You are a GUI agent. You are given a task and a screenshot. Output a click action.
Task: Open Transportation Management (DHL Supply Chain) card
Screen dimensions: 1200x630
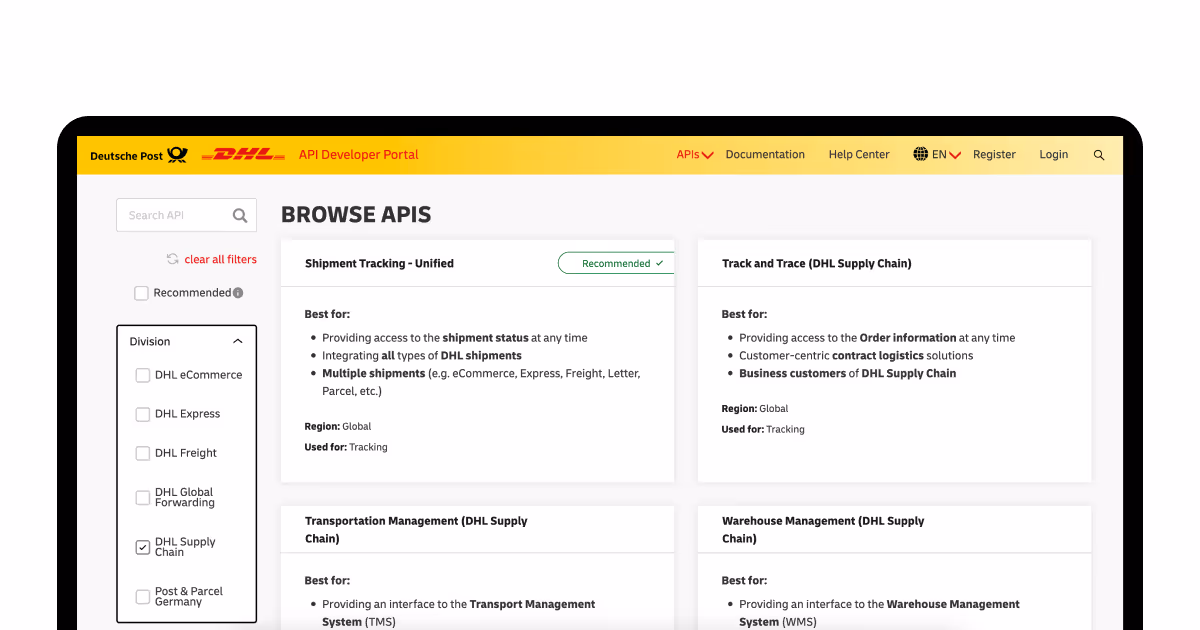coord(416,530)
